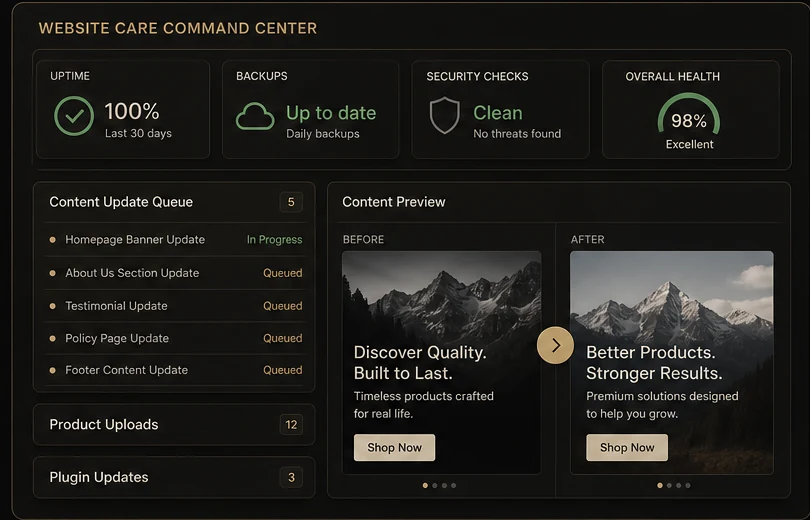Click the UPTIME card label
Image resolution: width=810 pixels, height=520 pixels.
pyautogui.click(x=70, y=76)
